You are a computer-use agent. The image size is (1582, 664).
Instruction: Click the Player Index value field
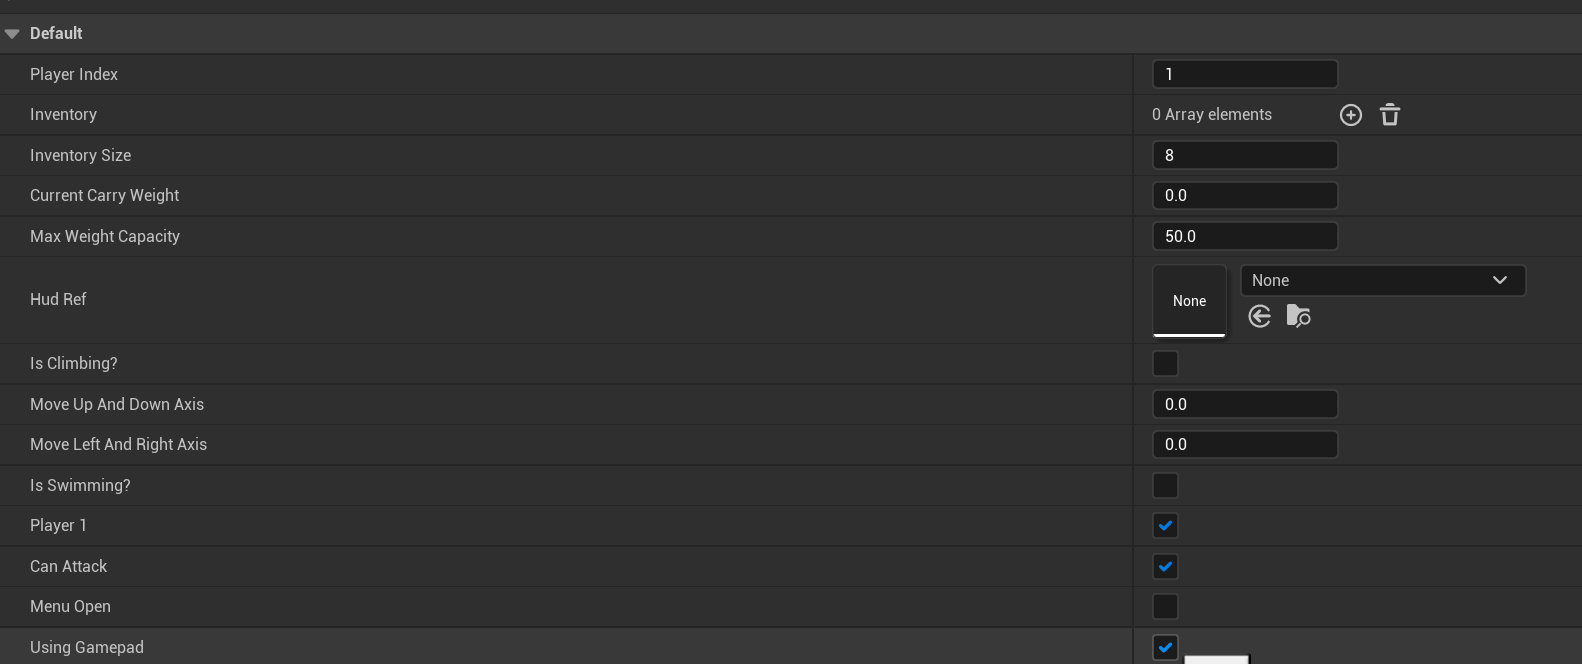tap(1244, 74)
